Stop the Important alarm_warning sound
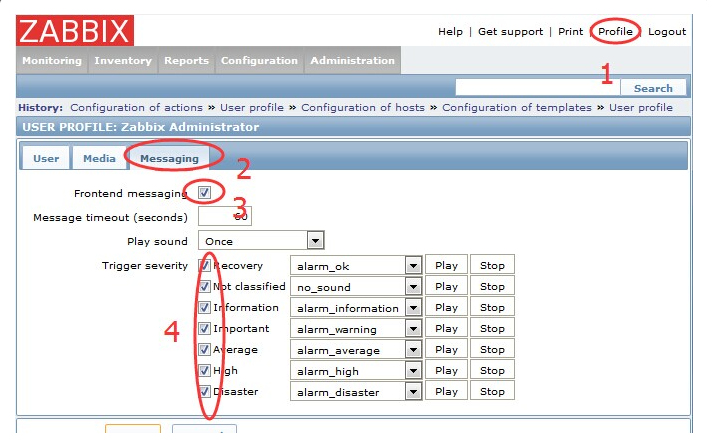Screen dimensions: 707x435 tap(492, 328)
